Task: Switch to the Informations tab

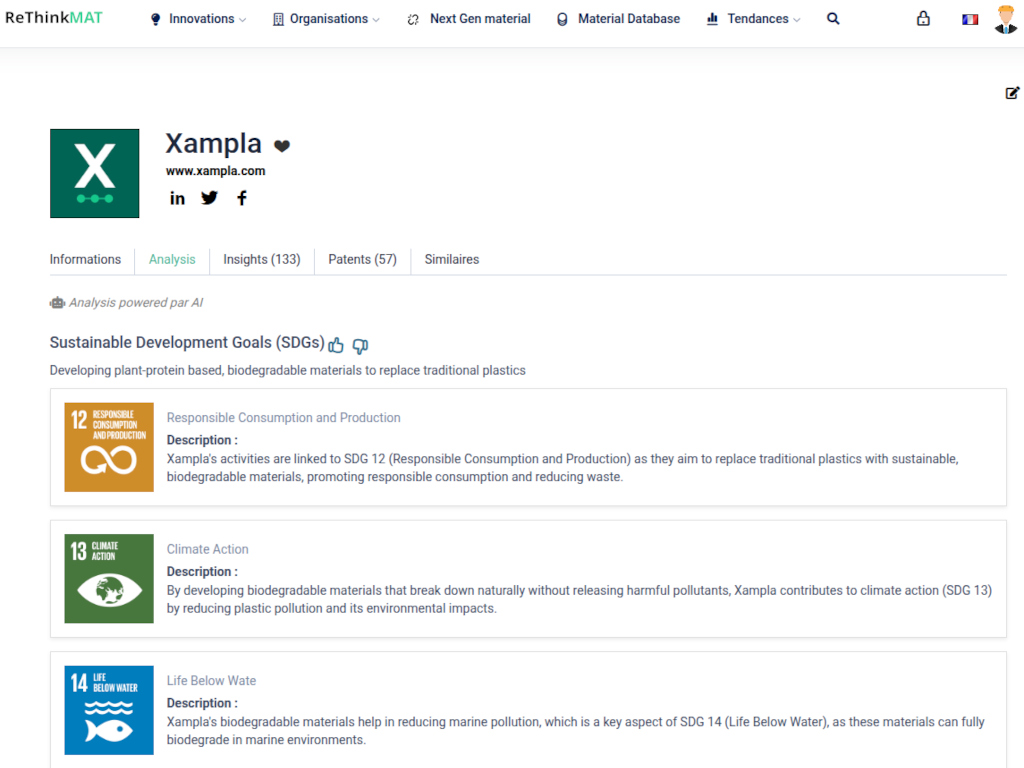Action: pos(86,259)
